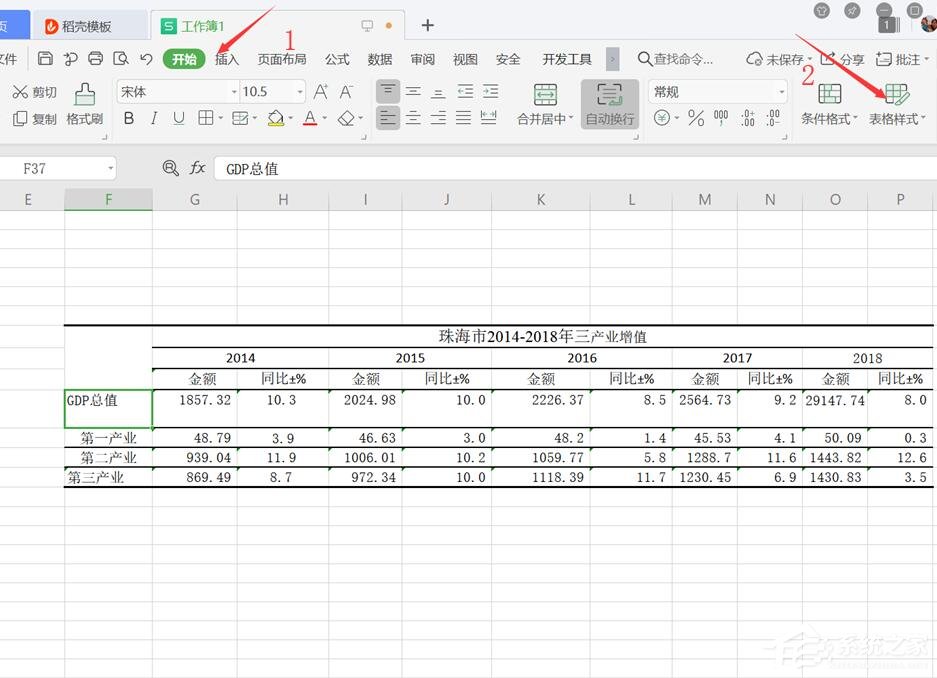Select the Cut (剪切) icon

click(20, 91)
